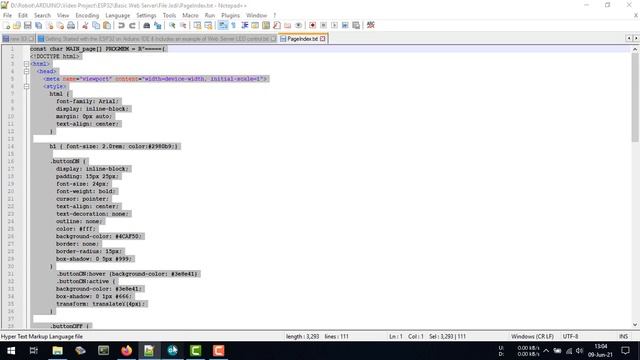Image resolution: width=640 pixels, height=360 pixels.
Task: Toggle indent guide display
Action: click(x=244, y=25)
